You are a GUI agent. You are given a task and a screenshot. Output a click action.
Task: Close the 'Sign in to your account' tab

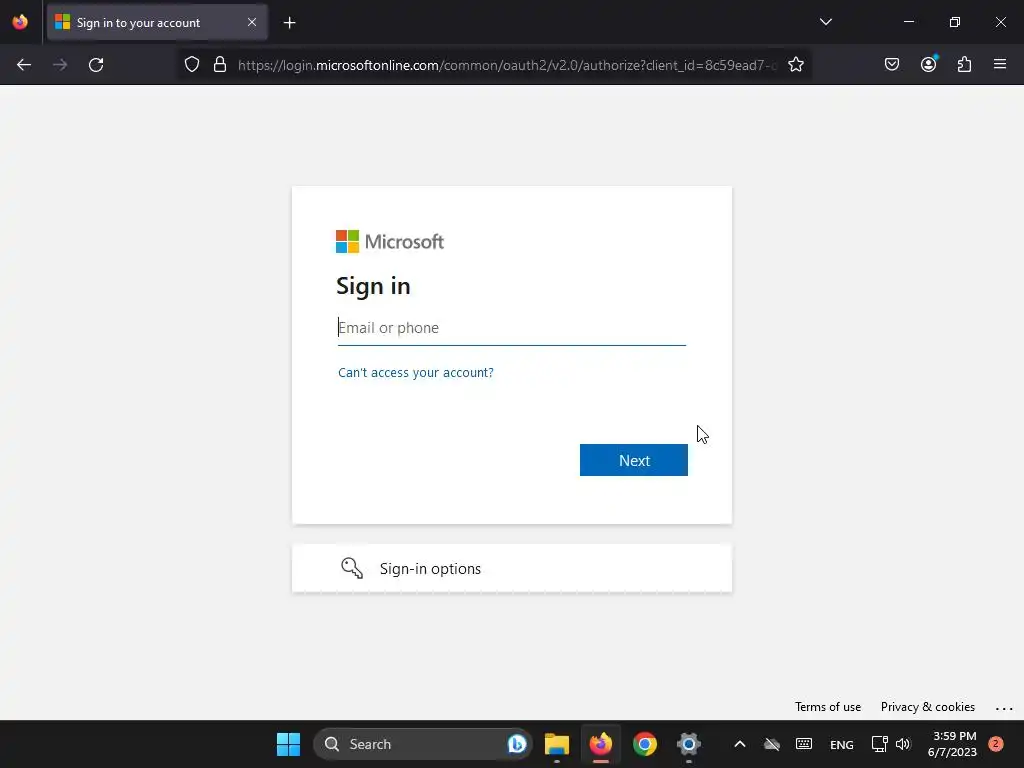pyautogui.click(x=252, y=22)
